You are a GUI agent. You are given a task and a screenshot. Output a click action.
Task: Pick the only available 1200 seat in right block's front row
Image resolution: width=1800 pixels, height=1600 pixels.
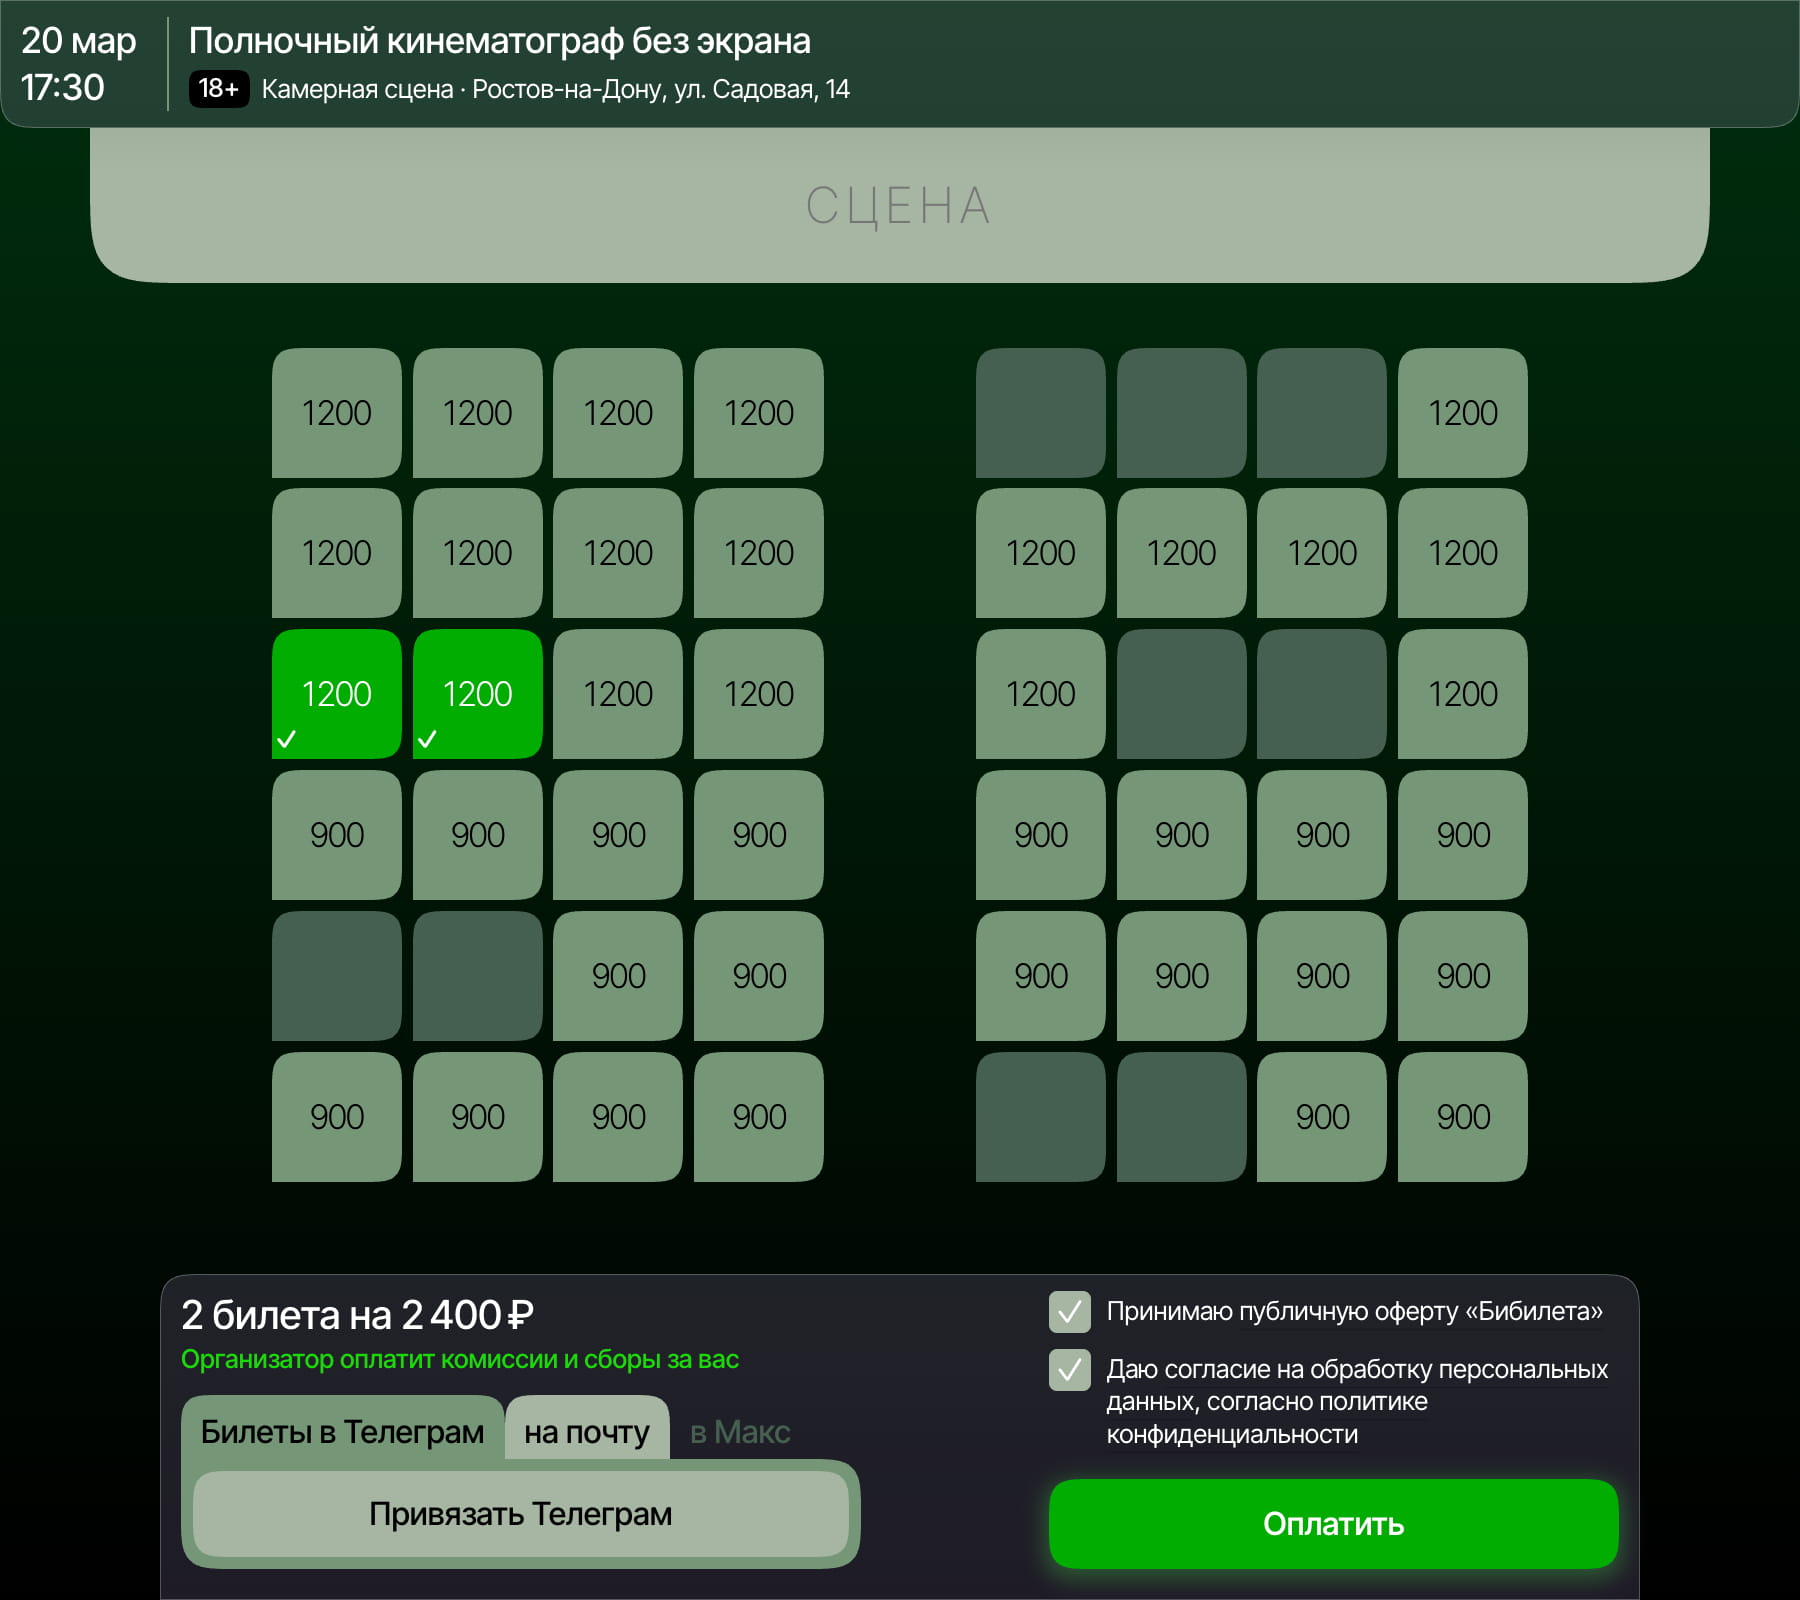(1462, 413)
